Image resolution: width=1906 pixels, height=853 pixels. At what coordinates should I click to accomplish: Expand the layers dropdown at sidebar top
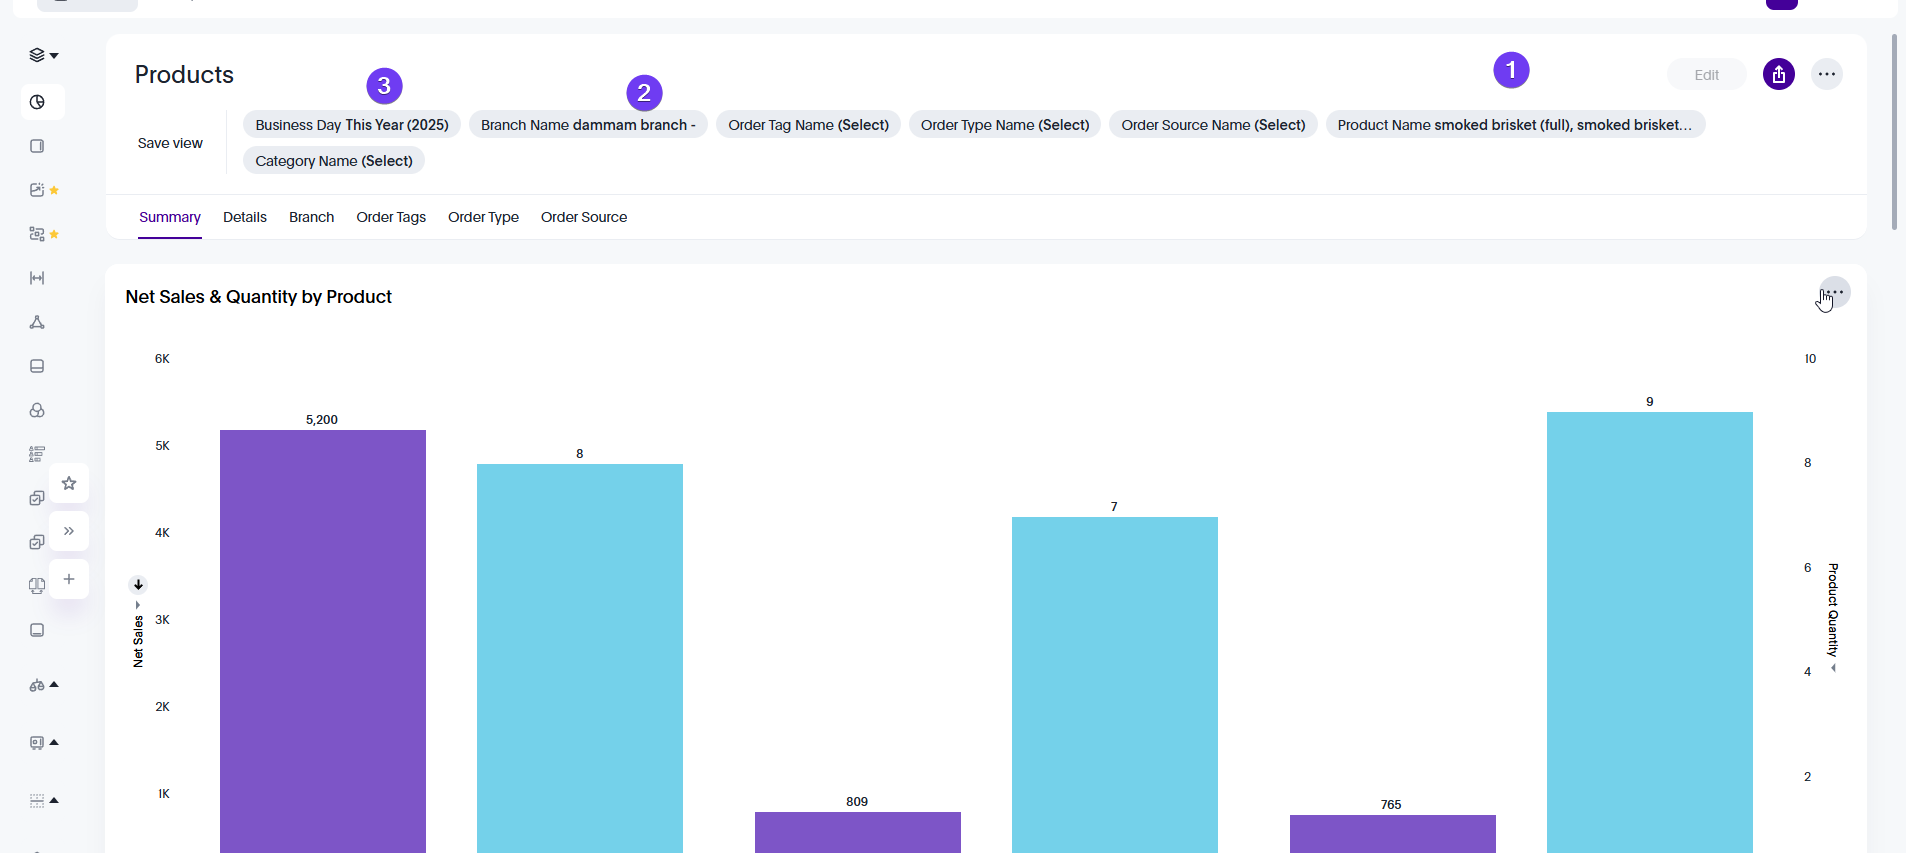click(43, 55)
